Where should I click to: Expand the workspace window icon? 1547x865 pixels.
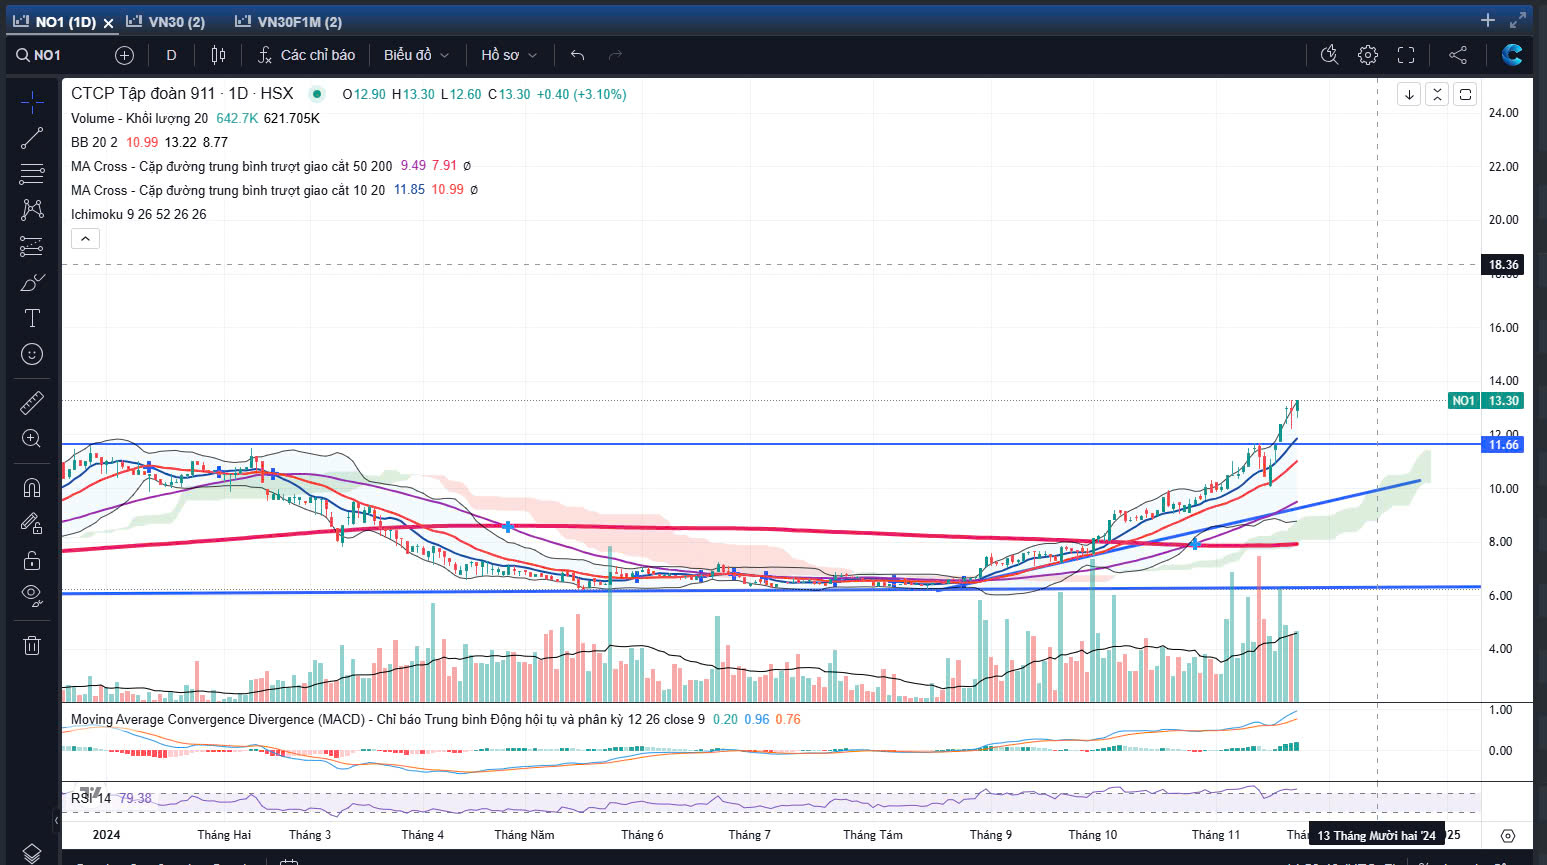(x=1518, y=20)
